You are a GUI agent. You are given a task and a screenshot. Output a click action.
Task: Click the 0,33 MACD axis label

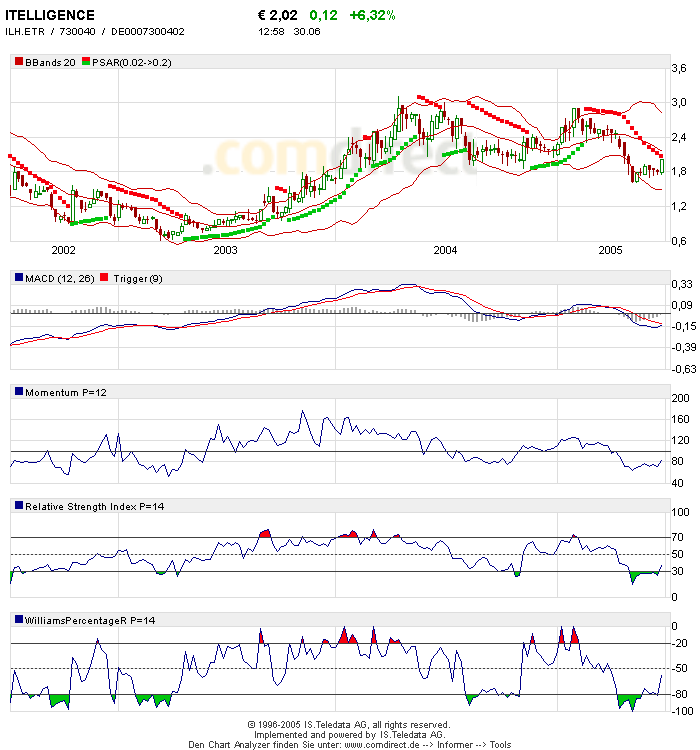tap(682, 285)
